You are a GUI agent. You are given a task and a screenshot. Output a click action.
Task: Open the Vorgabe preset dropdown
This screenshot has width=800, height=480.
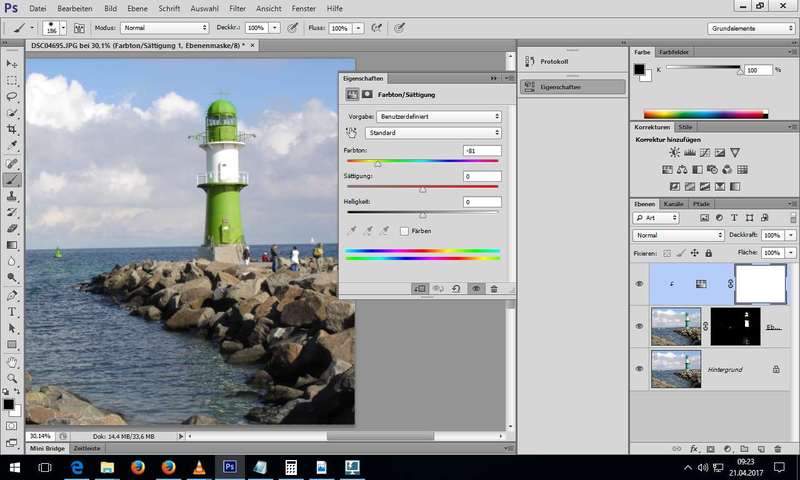click(x=439, y=116)
